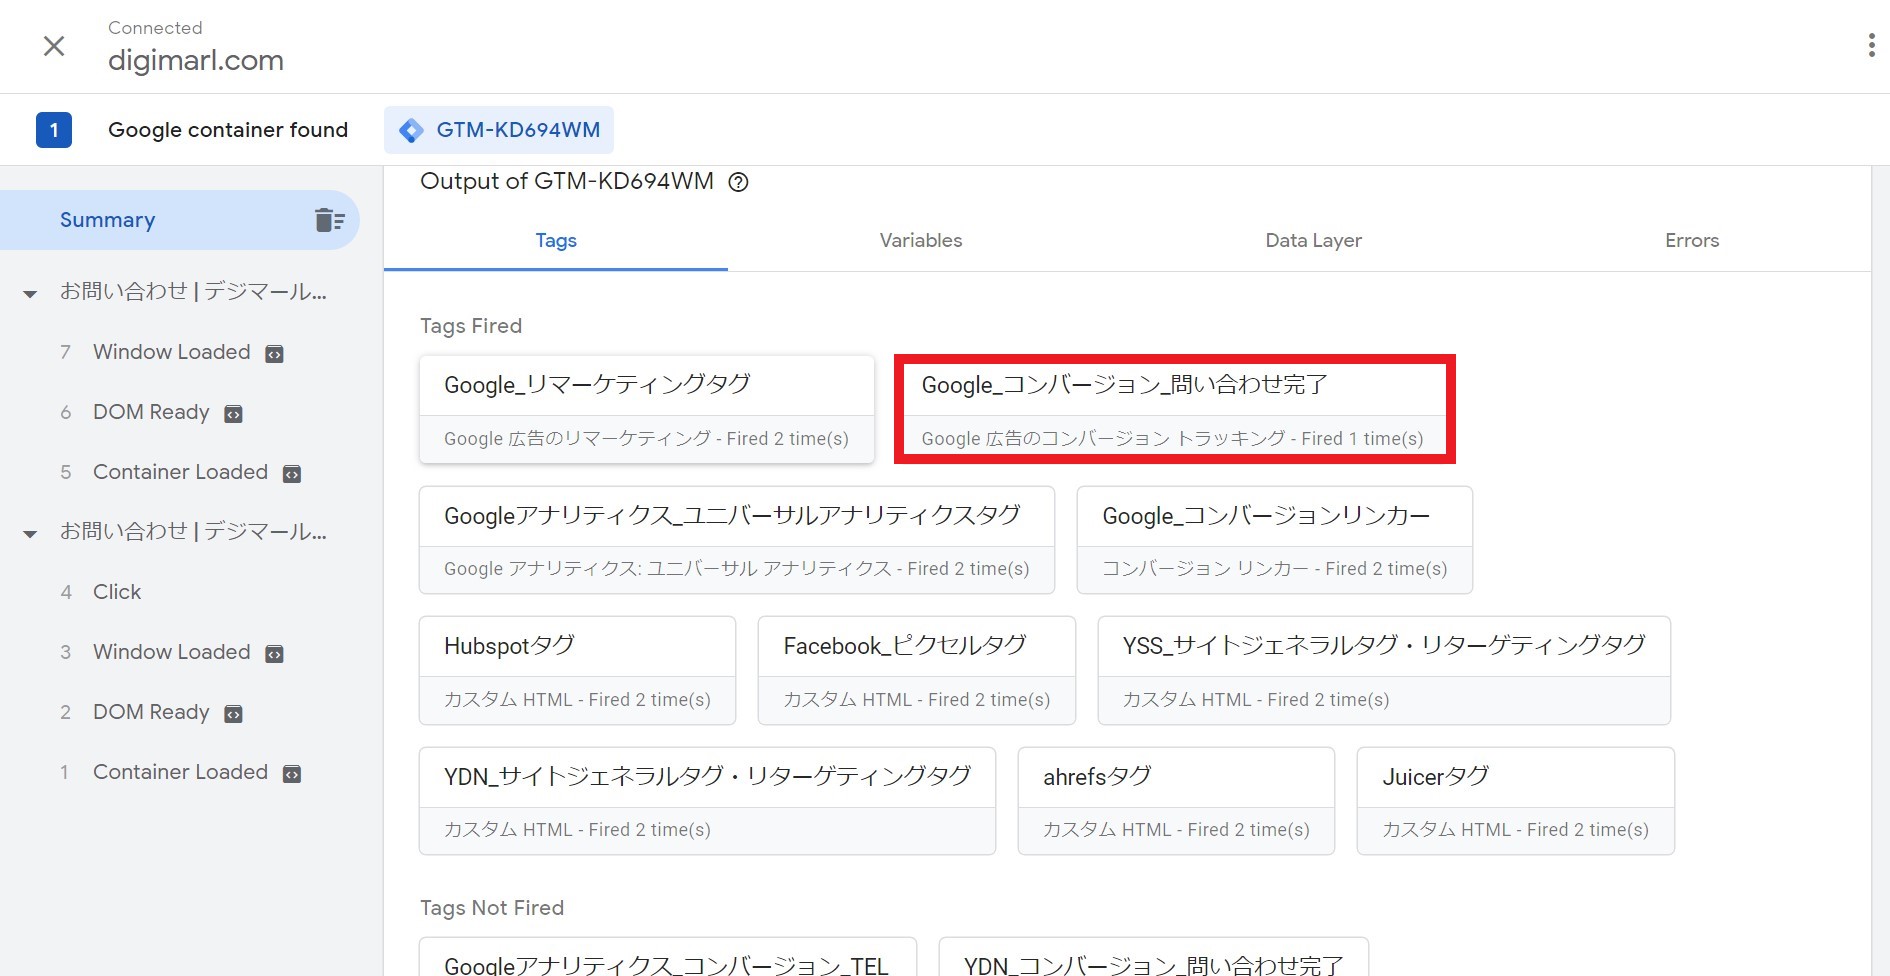Viewport: 1890px width, 976px height.
Task: Switch to the Tags tab
Action: (556, 241)
